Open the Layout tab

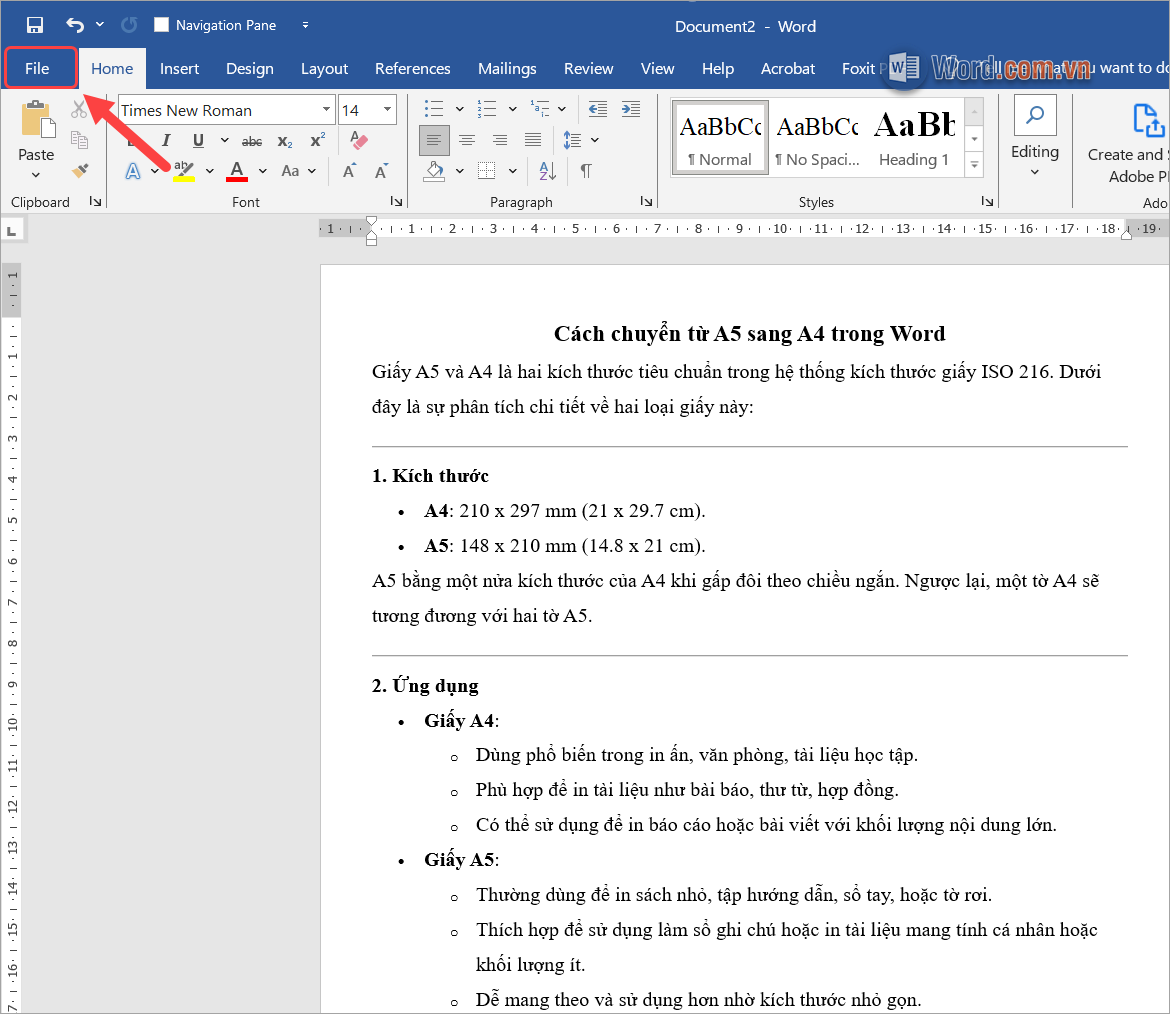coord(324,69)
